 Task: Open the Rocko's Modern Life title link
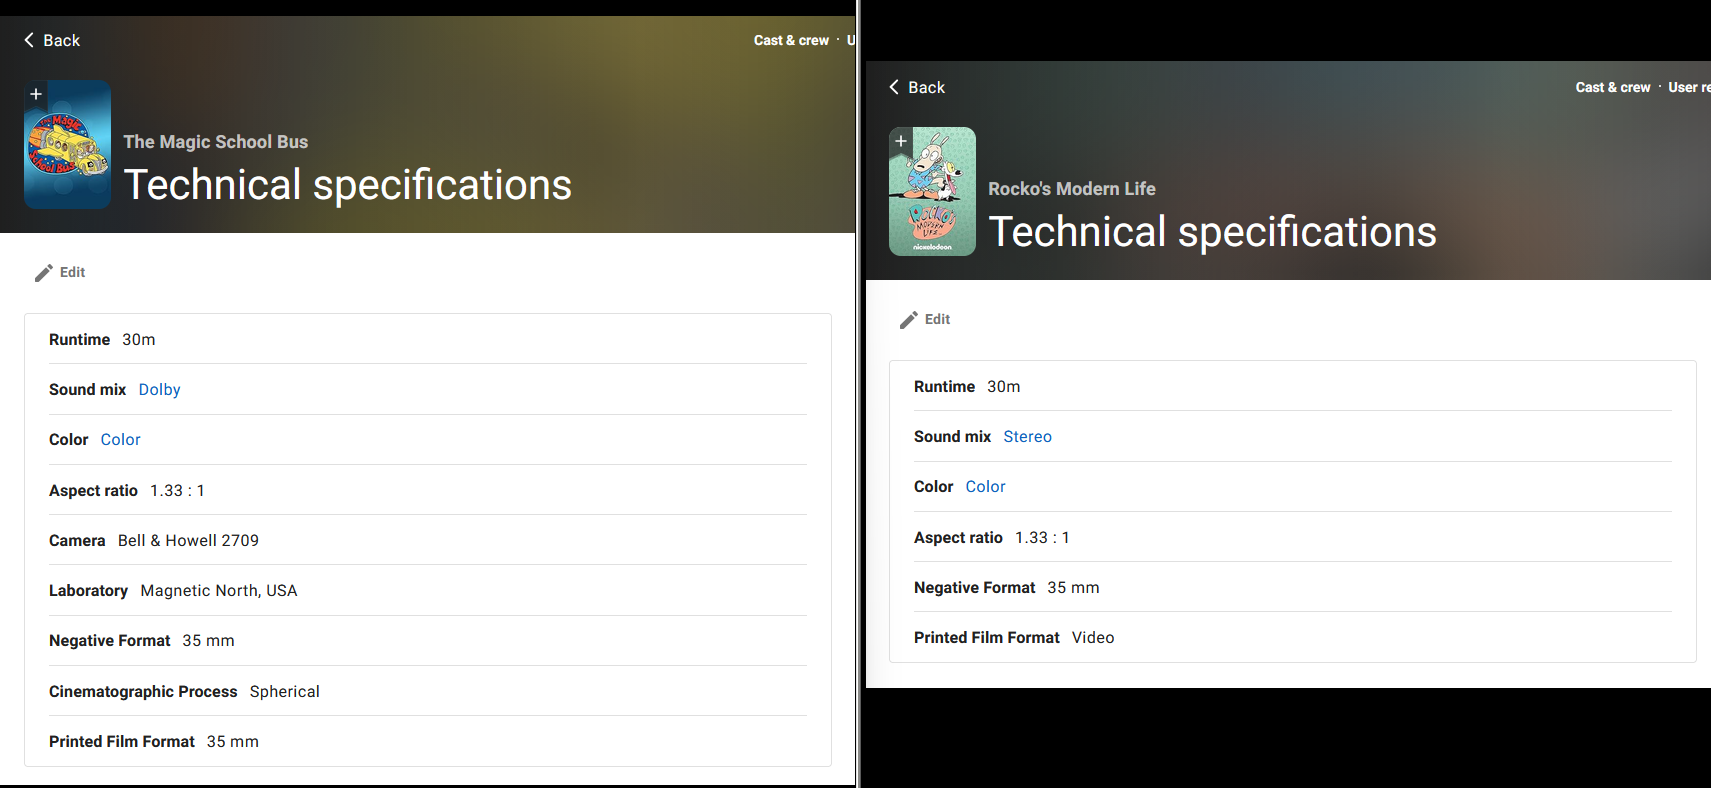coord(1072,189)
